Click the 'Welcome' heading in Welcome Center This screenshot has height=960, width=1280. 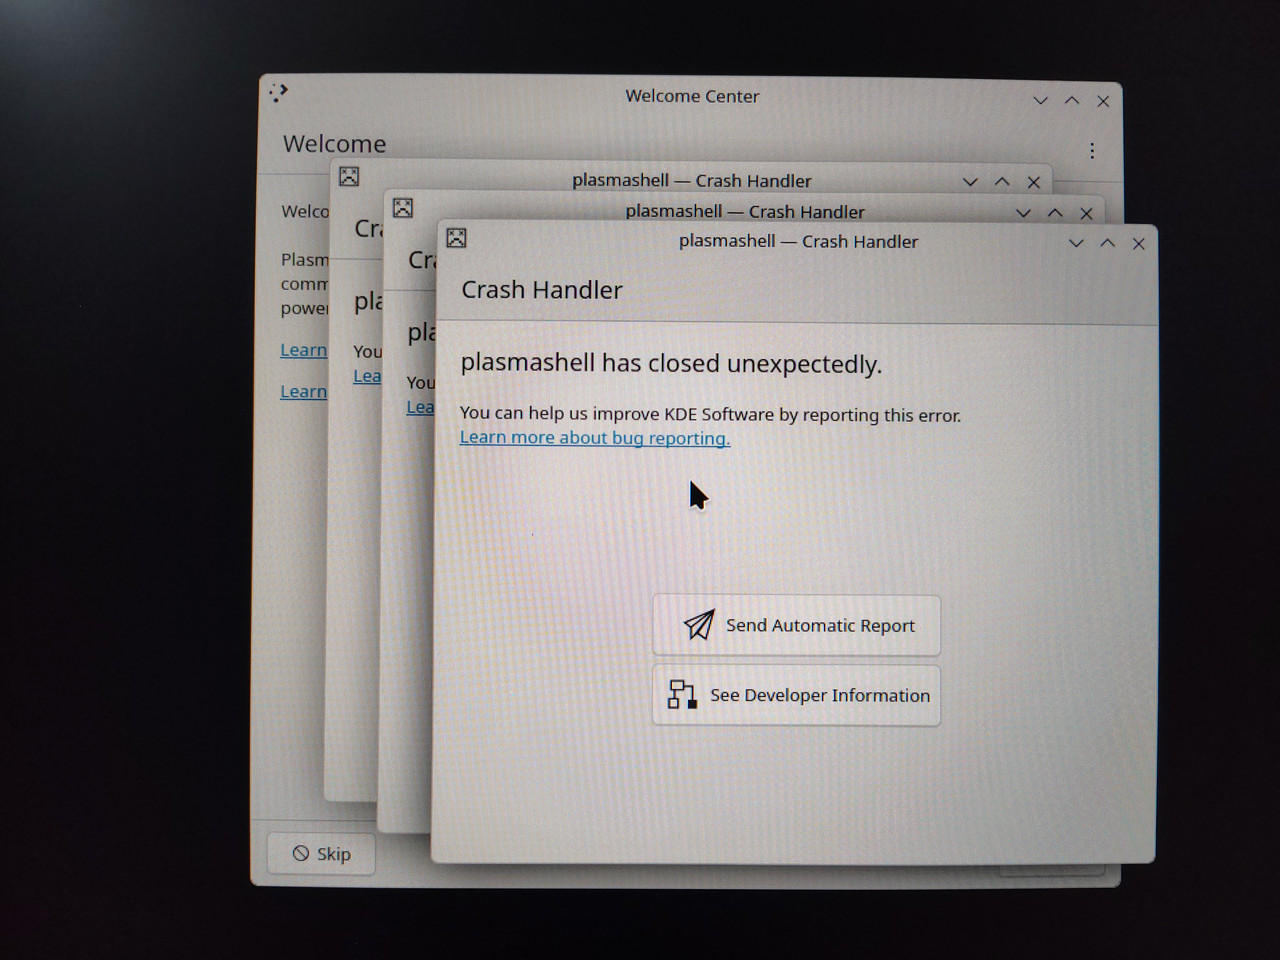click(334, 144)
